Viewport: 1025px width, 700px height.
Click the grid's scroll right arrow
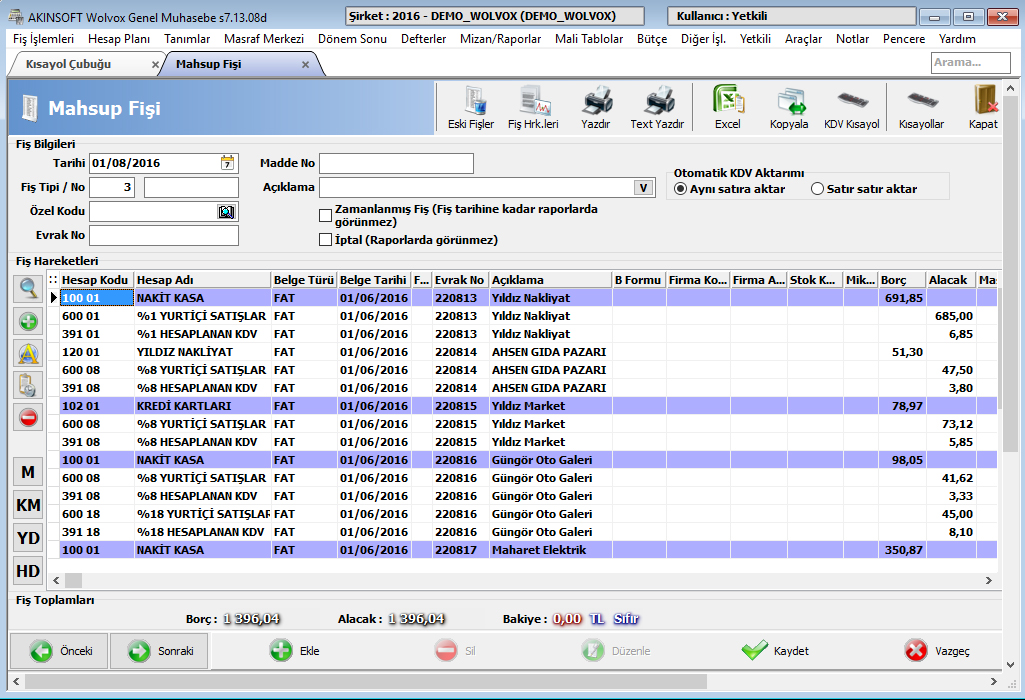click(988, 580)
